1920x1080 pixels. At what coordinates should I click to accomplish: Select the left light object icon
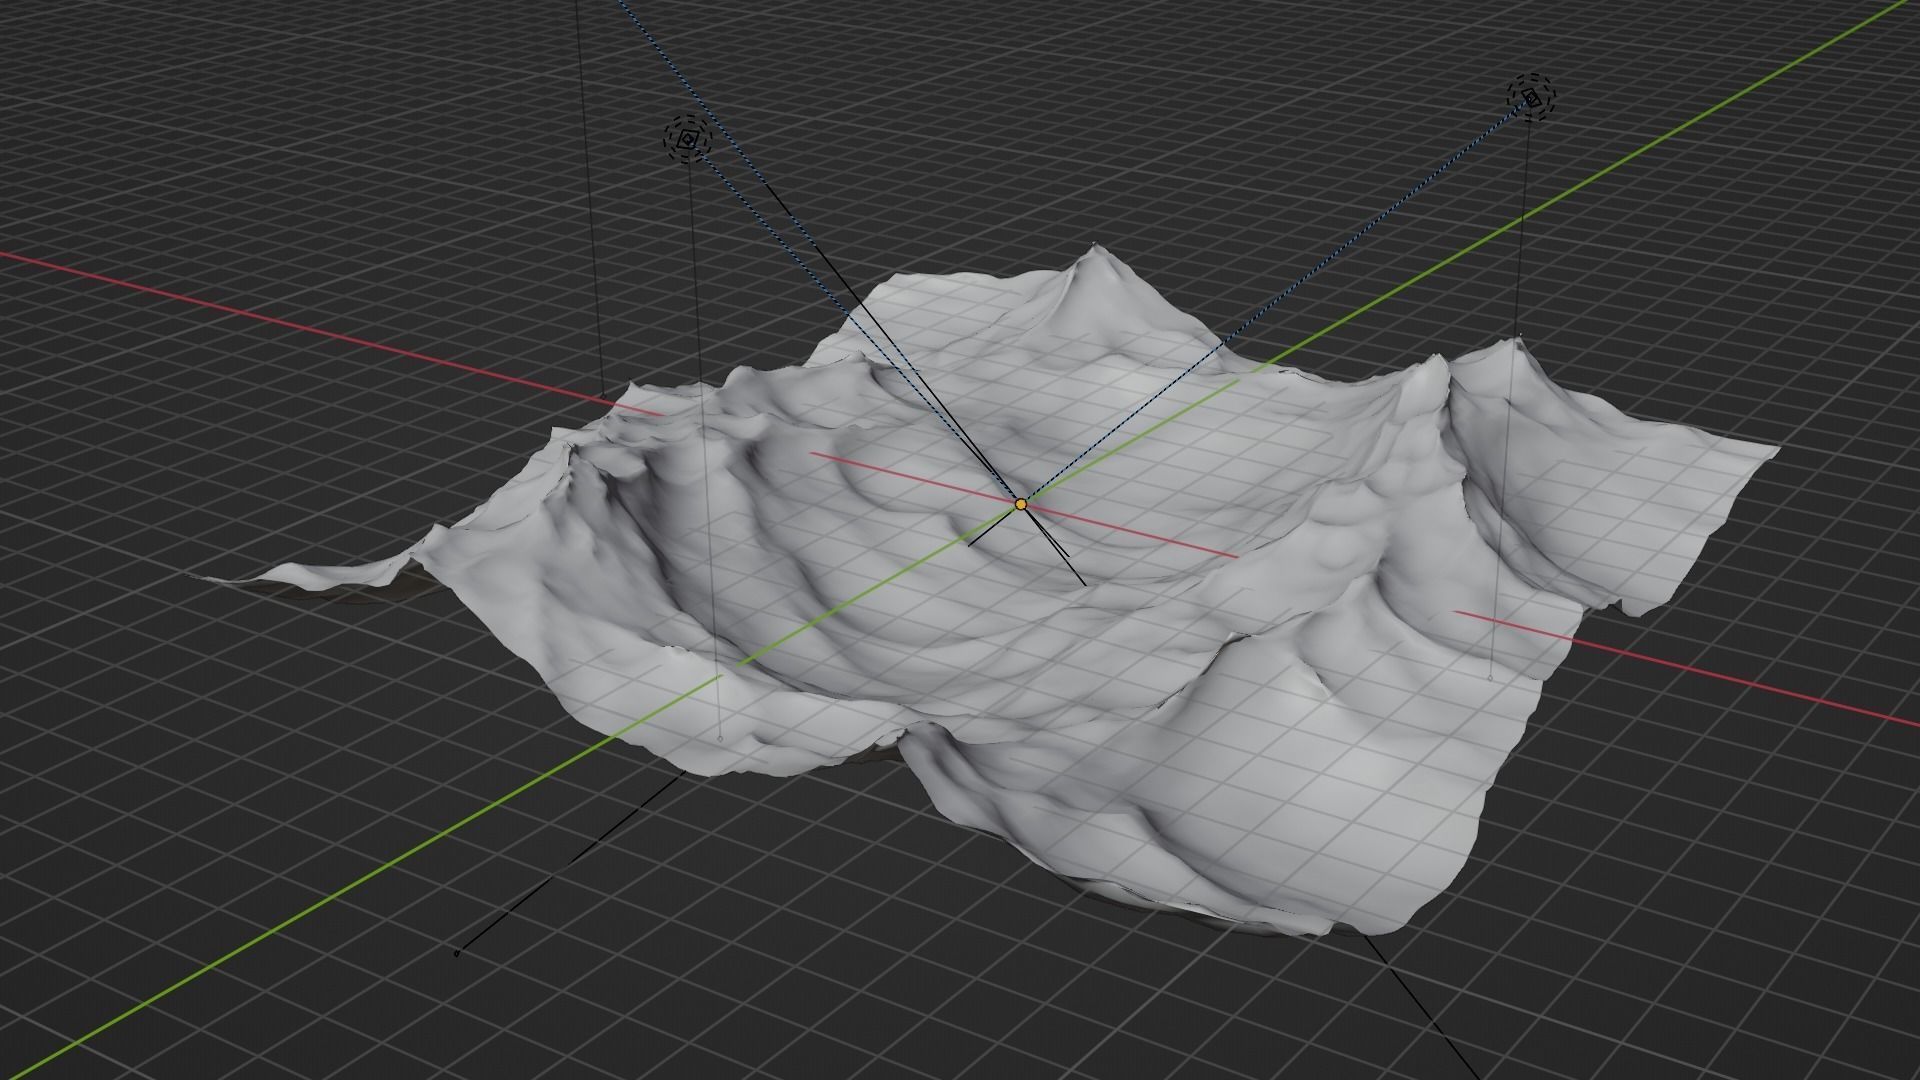(x=687, y=140)
